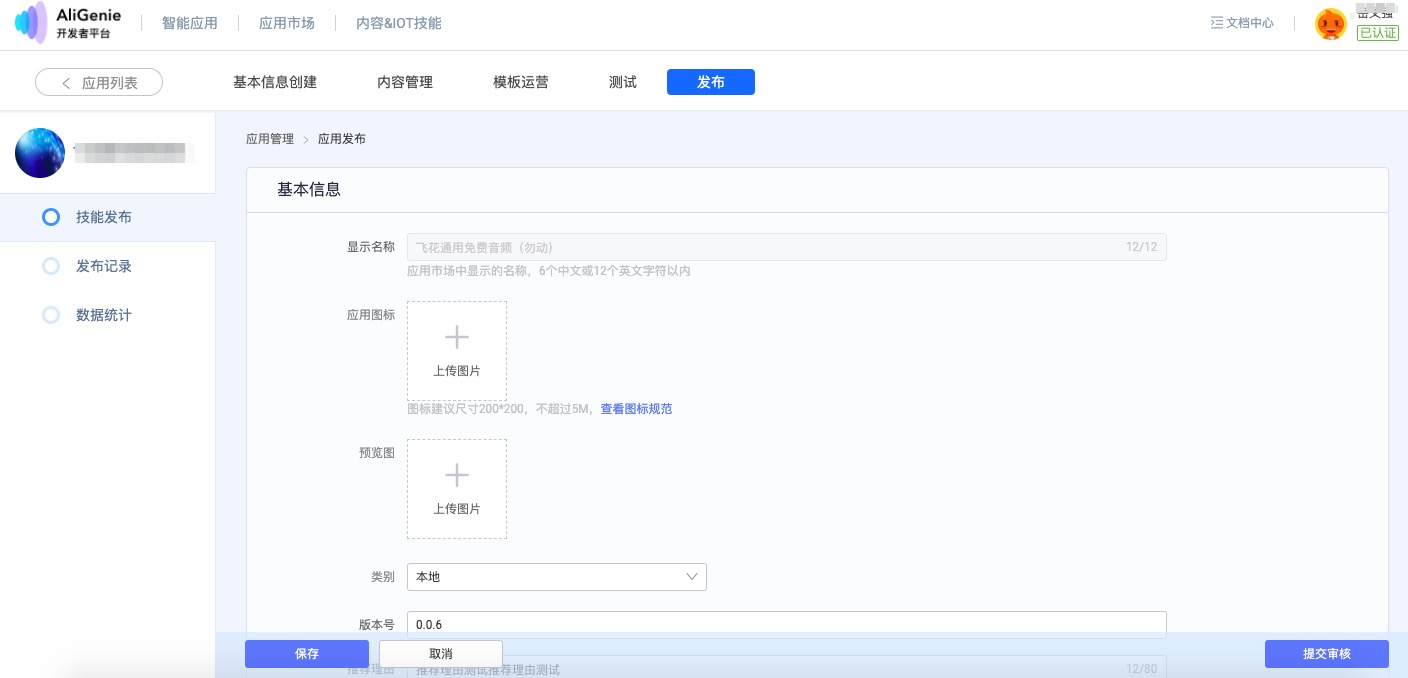
Task: Open 文档中心 link
Action: 1250,23
